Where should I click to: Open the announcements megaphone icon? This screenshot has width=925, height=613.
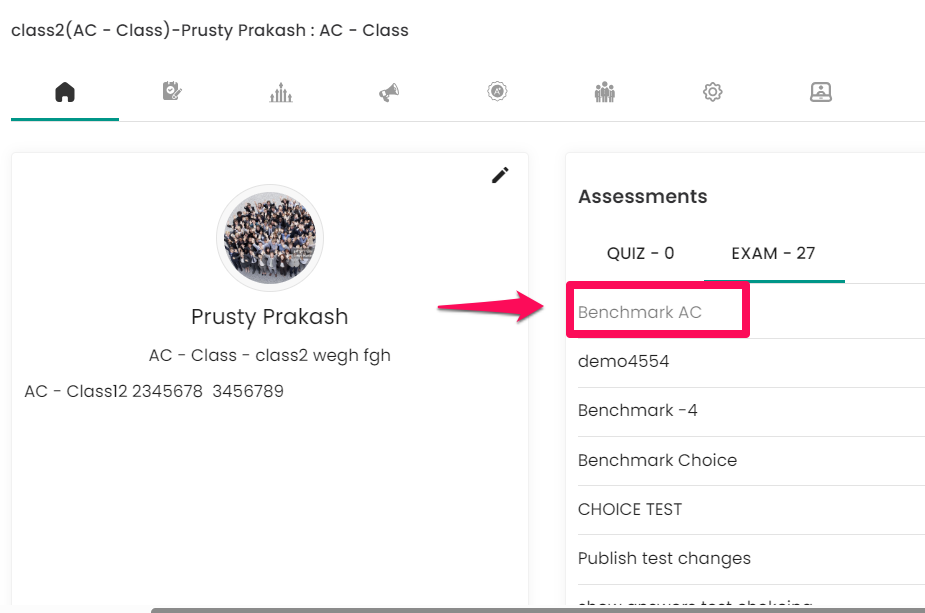[389, 92]
